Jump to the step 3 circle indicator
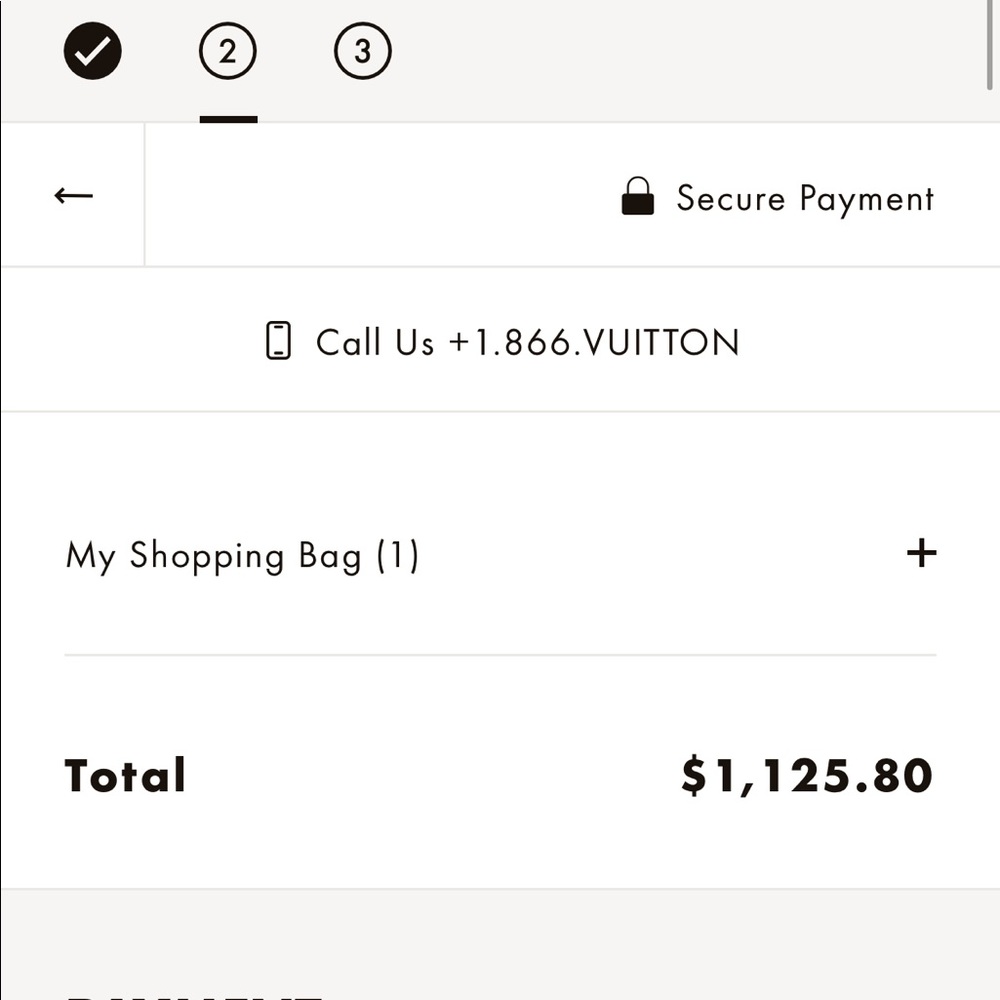 (x=362, y=51)
